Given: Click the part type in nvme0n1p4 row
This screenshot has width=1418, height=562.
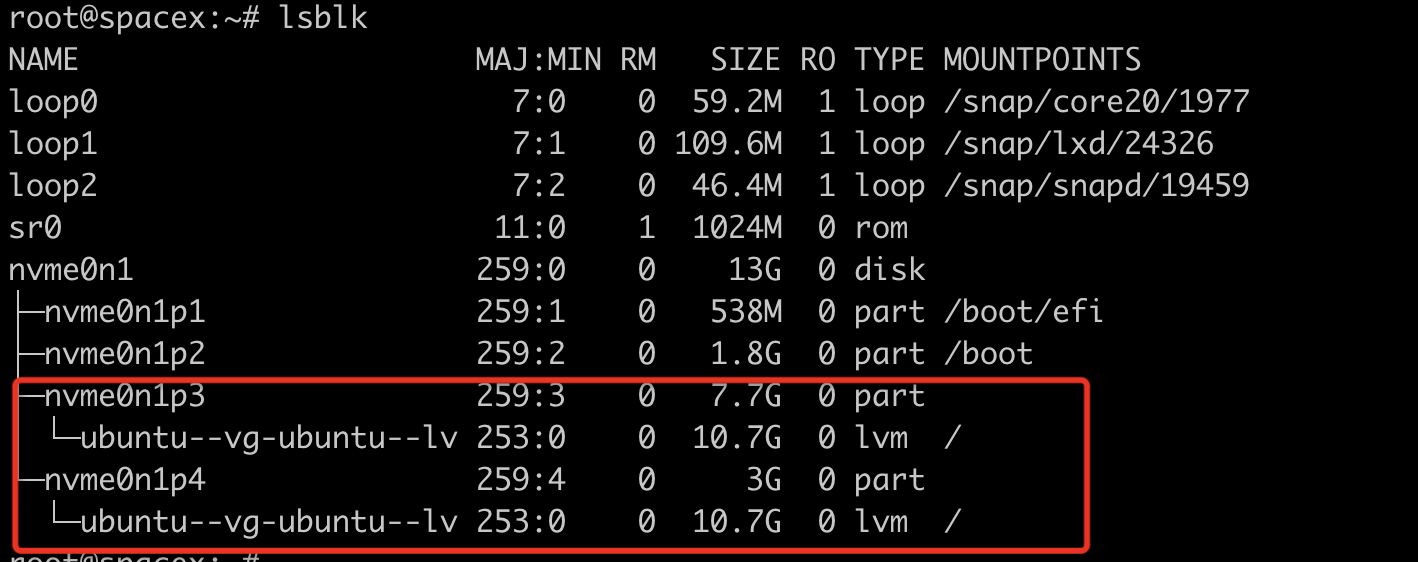Looking at the screenshot, I should pyautogui.click(x=890, y=480).
